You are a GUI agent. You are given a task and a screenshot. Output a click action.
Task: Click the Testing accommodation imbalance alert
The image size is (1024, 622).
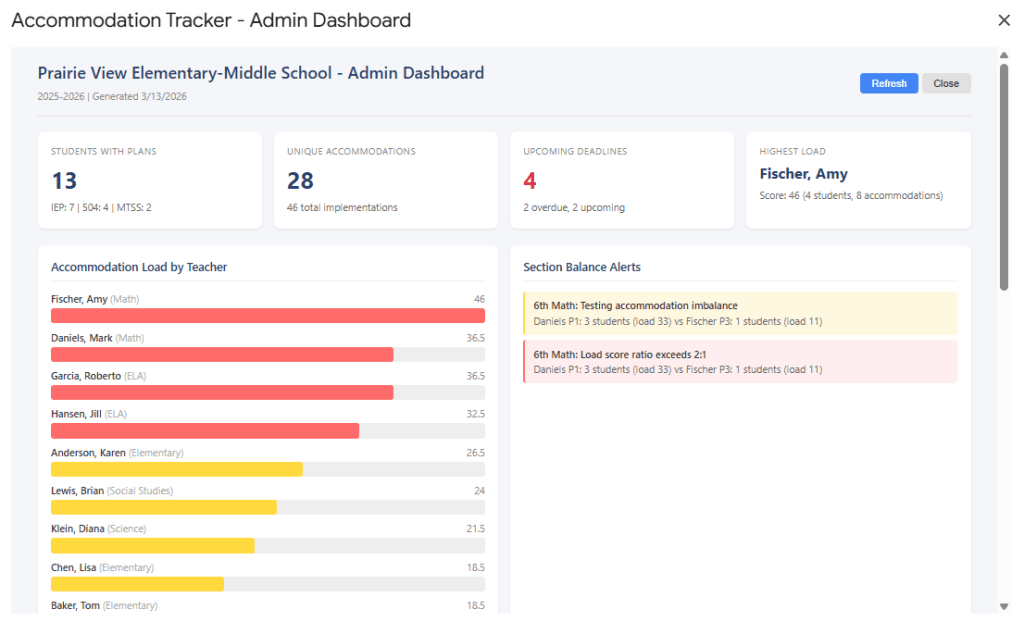[x=739, y=313]
